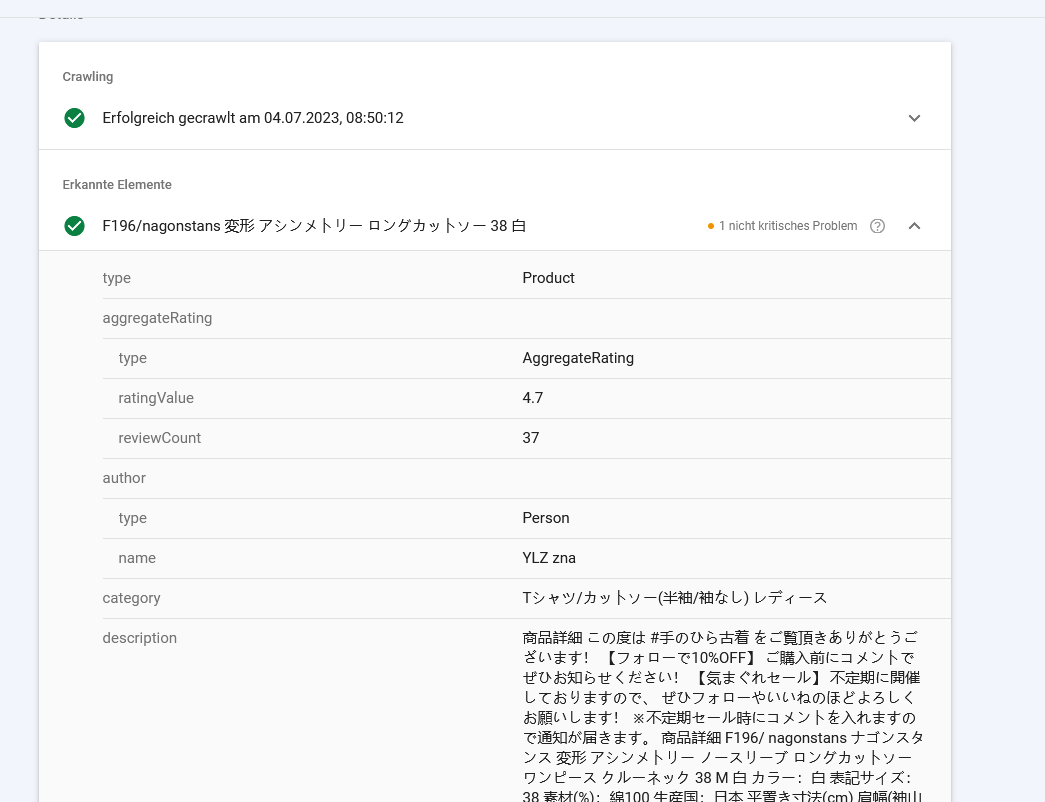Click the 'aggregateRating' property label
This screenshot has height=802, width=1045.
point(157,318)
